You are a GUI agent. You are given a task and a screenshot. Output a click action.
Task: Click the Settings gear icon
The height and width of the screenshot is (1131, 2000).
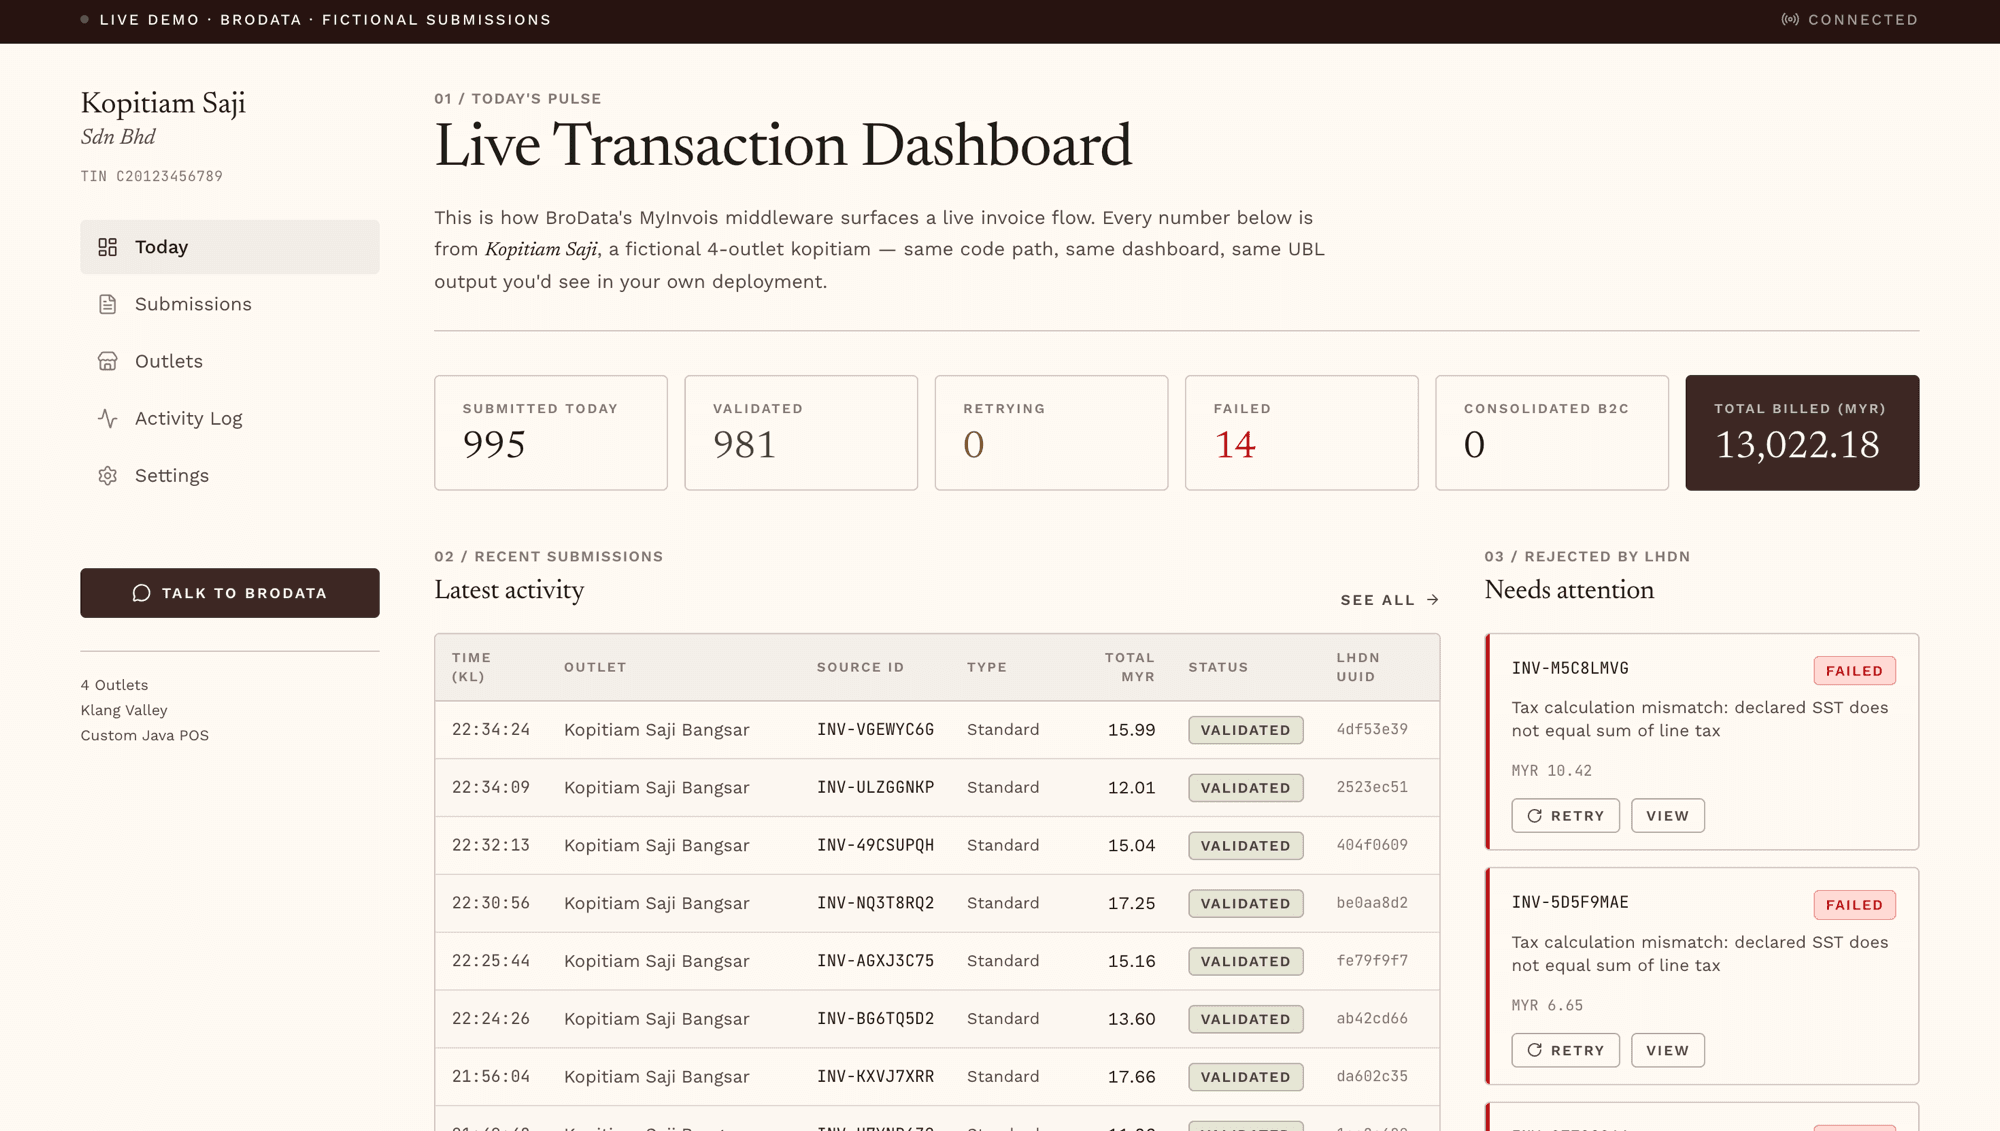click(x=107, y=475)
